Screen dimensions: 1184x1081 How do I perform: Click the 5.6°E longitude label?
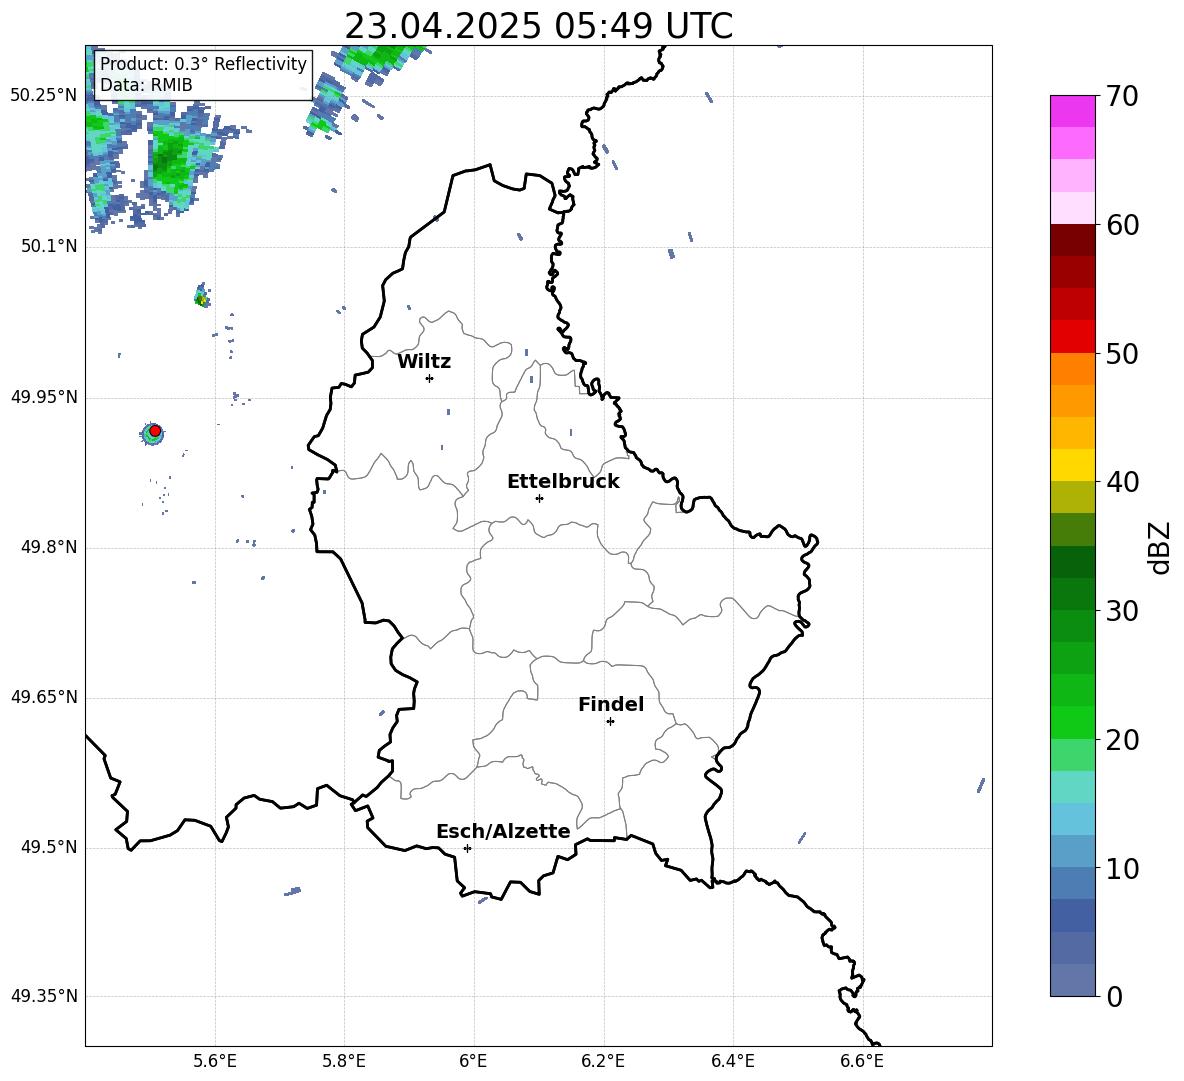pyautogui.click(x=215, y=1061)
